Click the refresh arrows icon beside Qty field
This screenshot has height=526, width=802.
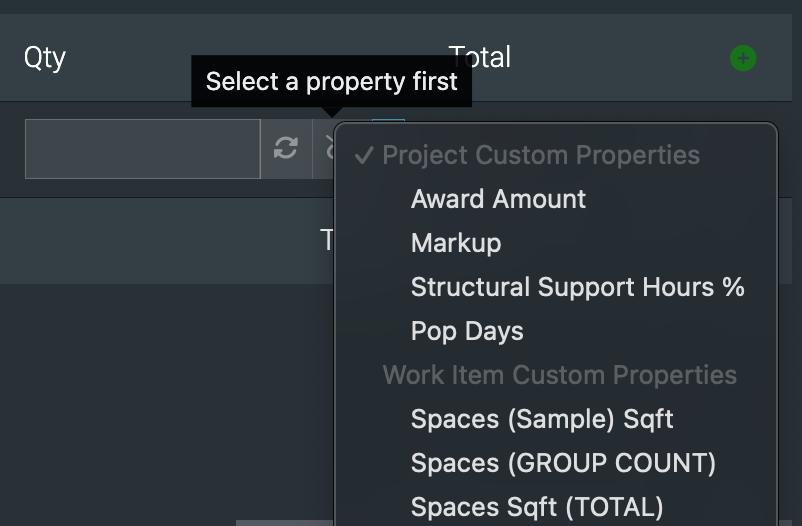click(x=286, y=148)
